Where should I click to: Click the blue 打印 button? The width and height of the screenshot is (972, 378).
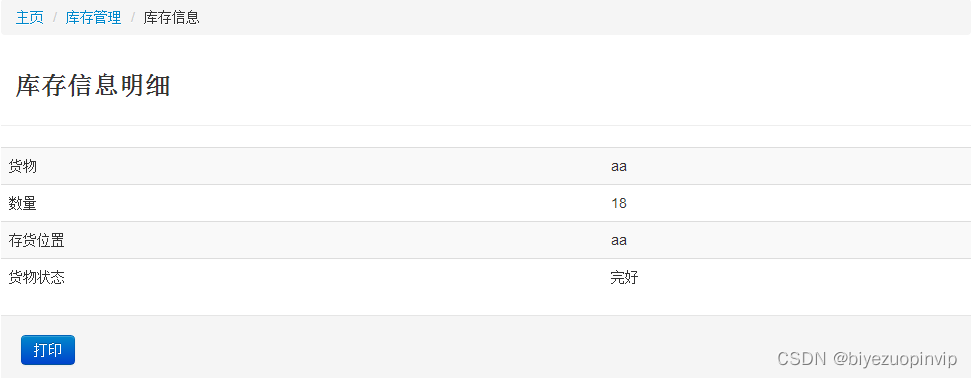[48, 350]
